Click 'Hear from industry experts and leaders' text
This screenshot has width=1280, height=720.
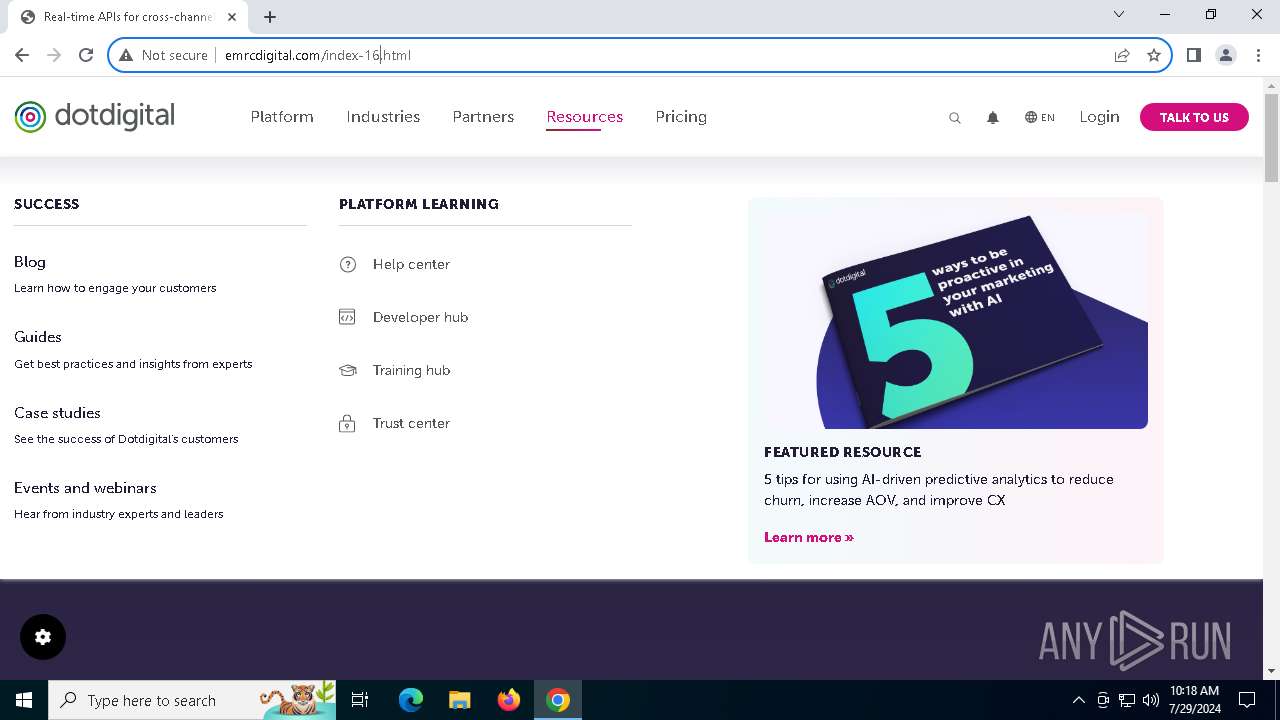click(119, 514)
